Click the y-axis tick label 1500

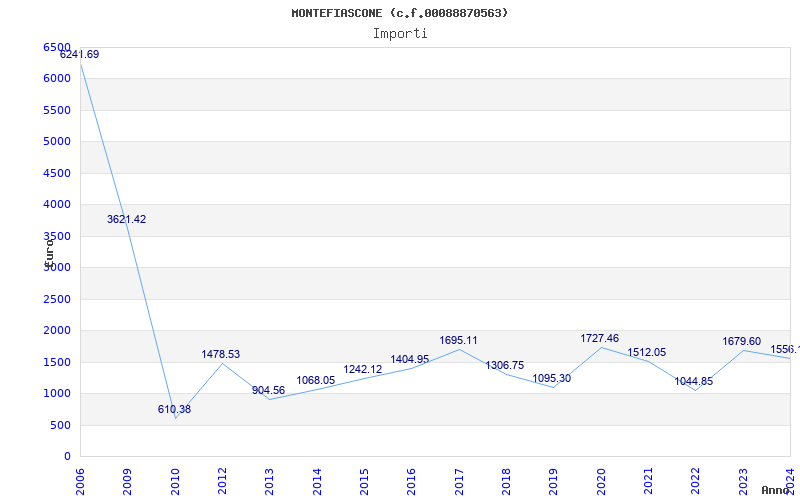click(x=57, y=362)
